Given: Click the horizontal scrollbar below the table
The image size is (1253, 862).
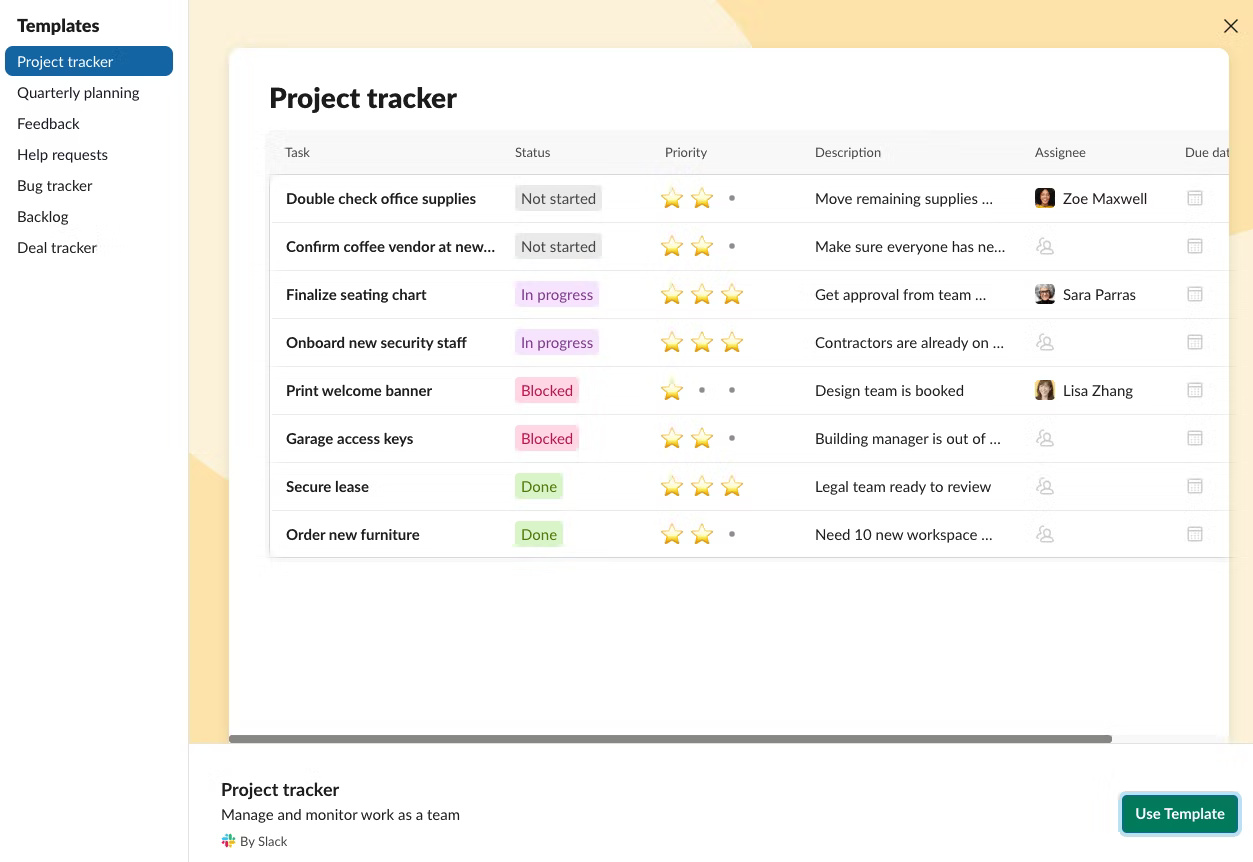Looking at the screenshot, I should (670, 739).
